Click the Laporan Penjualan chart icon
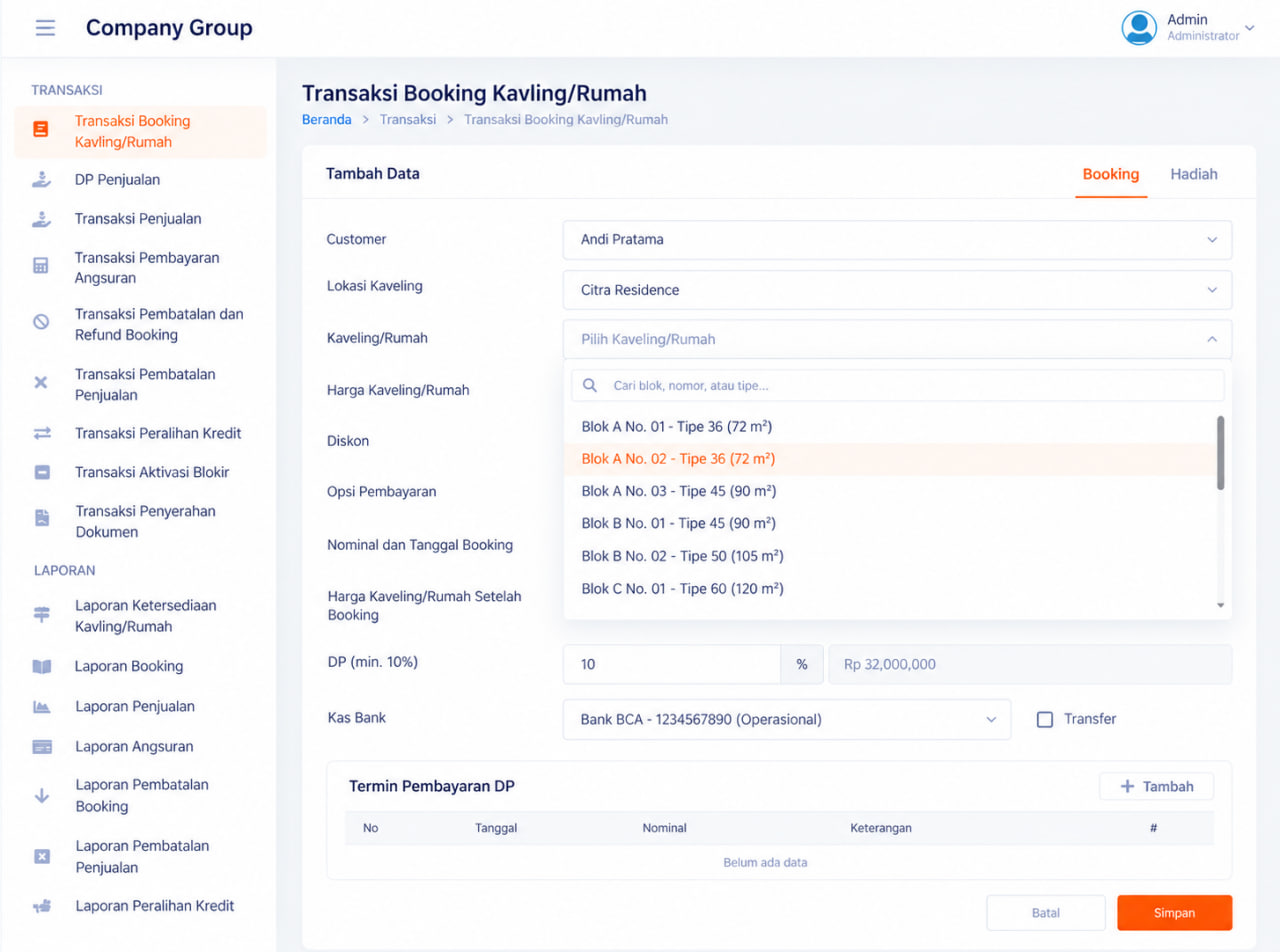 (x=42, y=706)
